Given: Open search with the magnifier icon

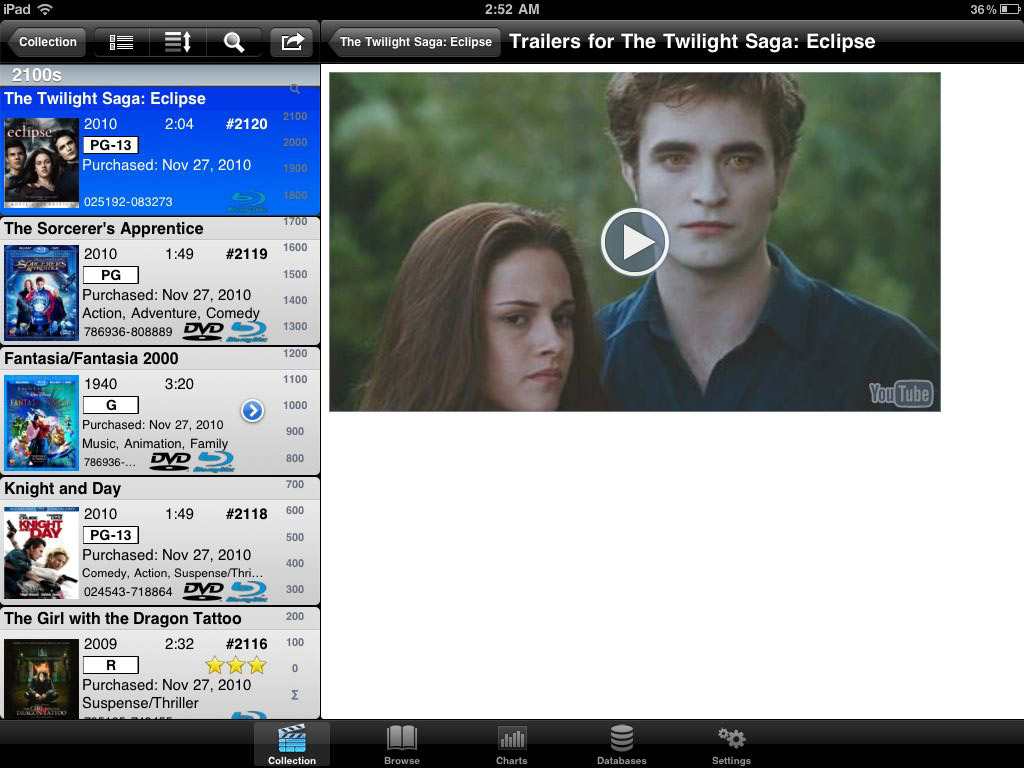Looking at the screenshot, I should (x=234, y=42).
